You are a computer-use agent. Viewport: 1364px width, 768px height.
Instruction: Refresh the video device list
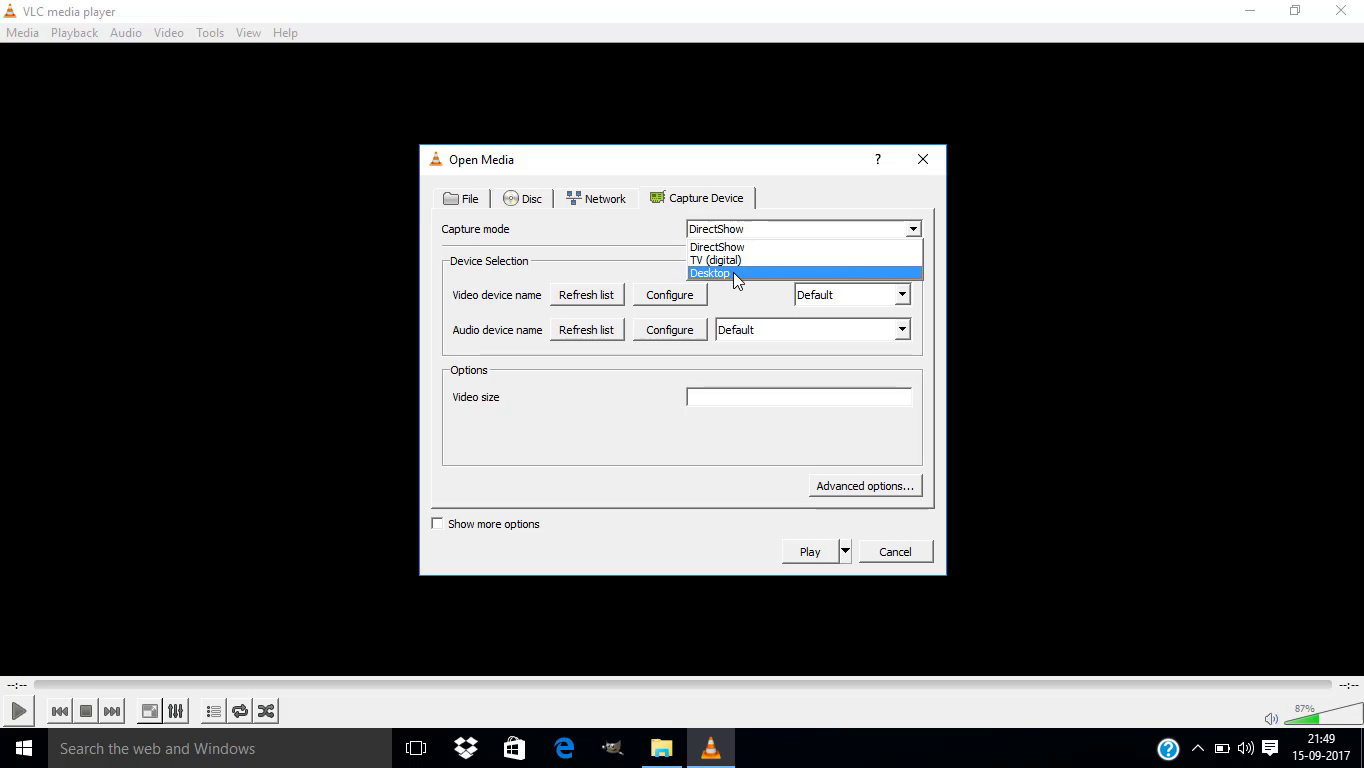(587, 294)
